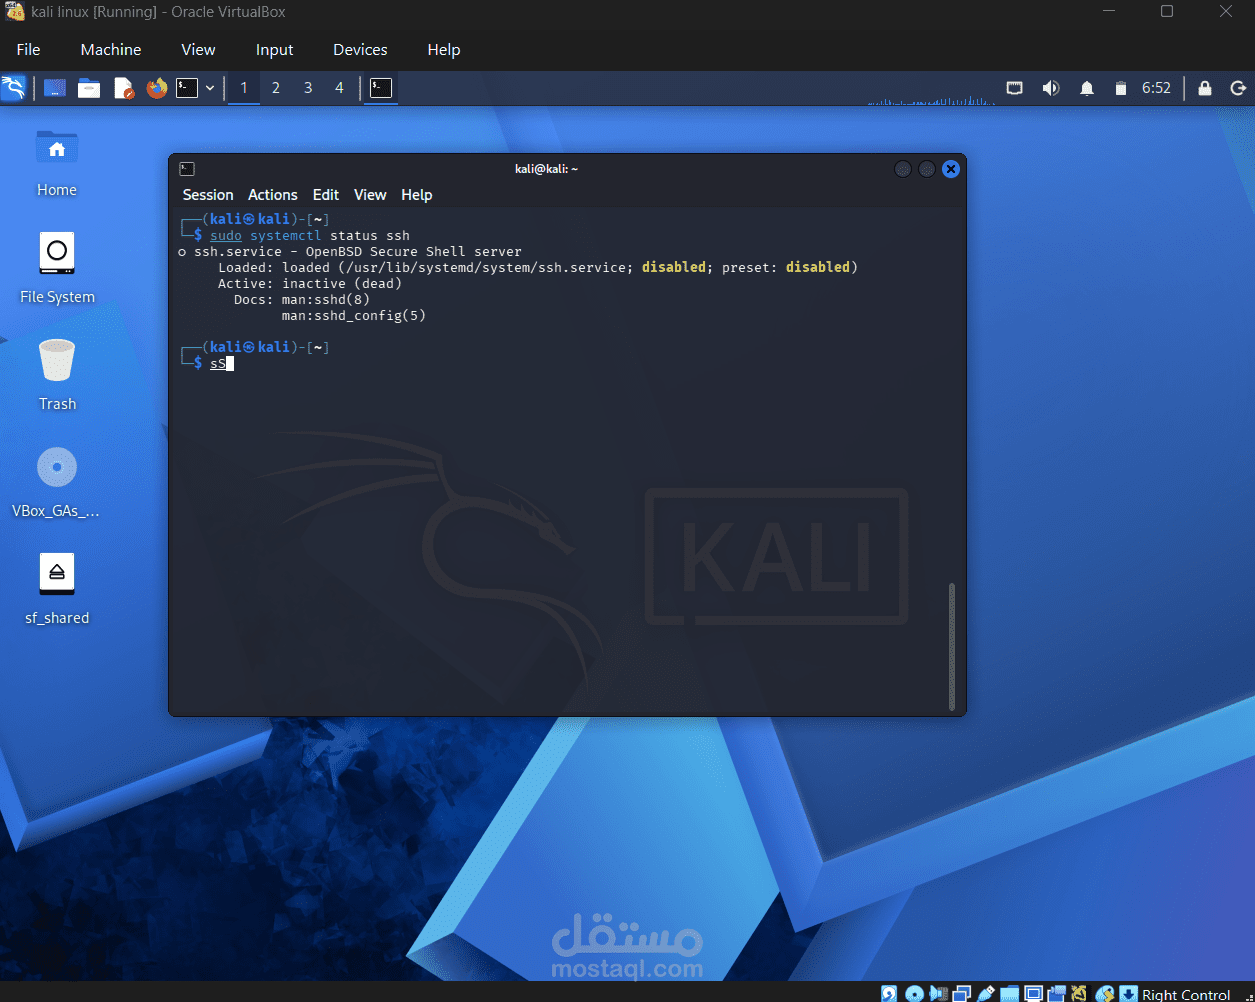Open VirtualBox View menu

[x=198, y=49]
